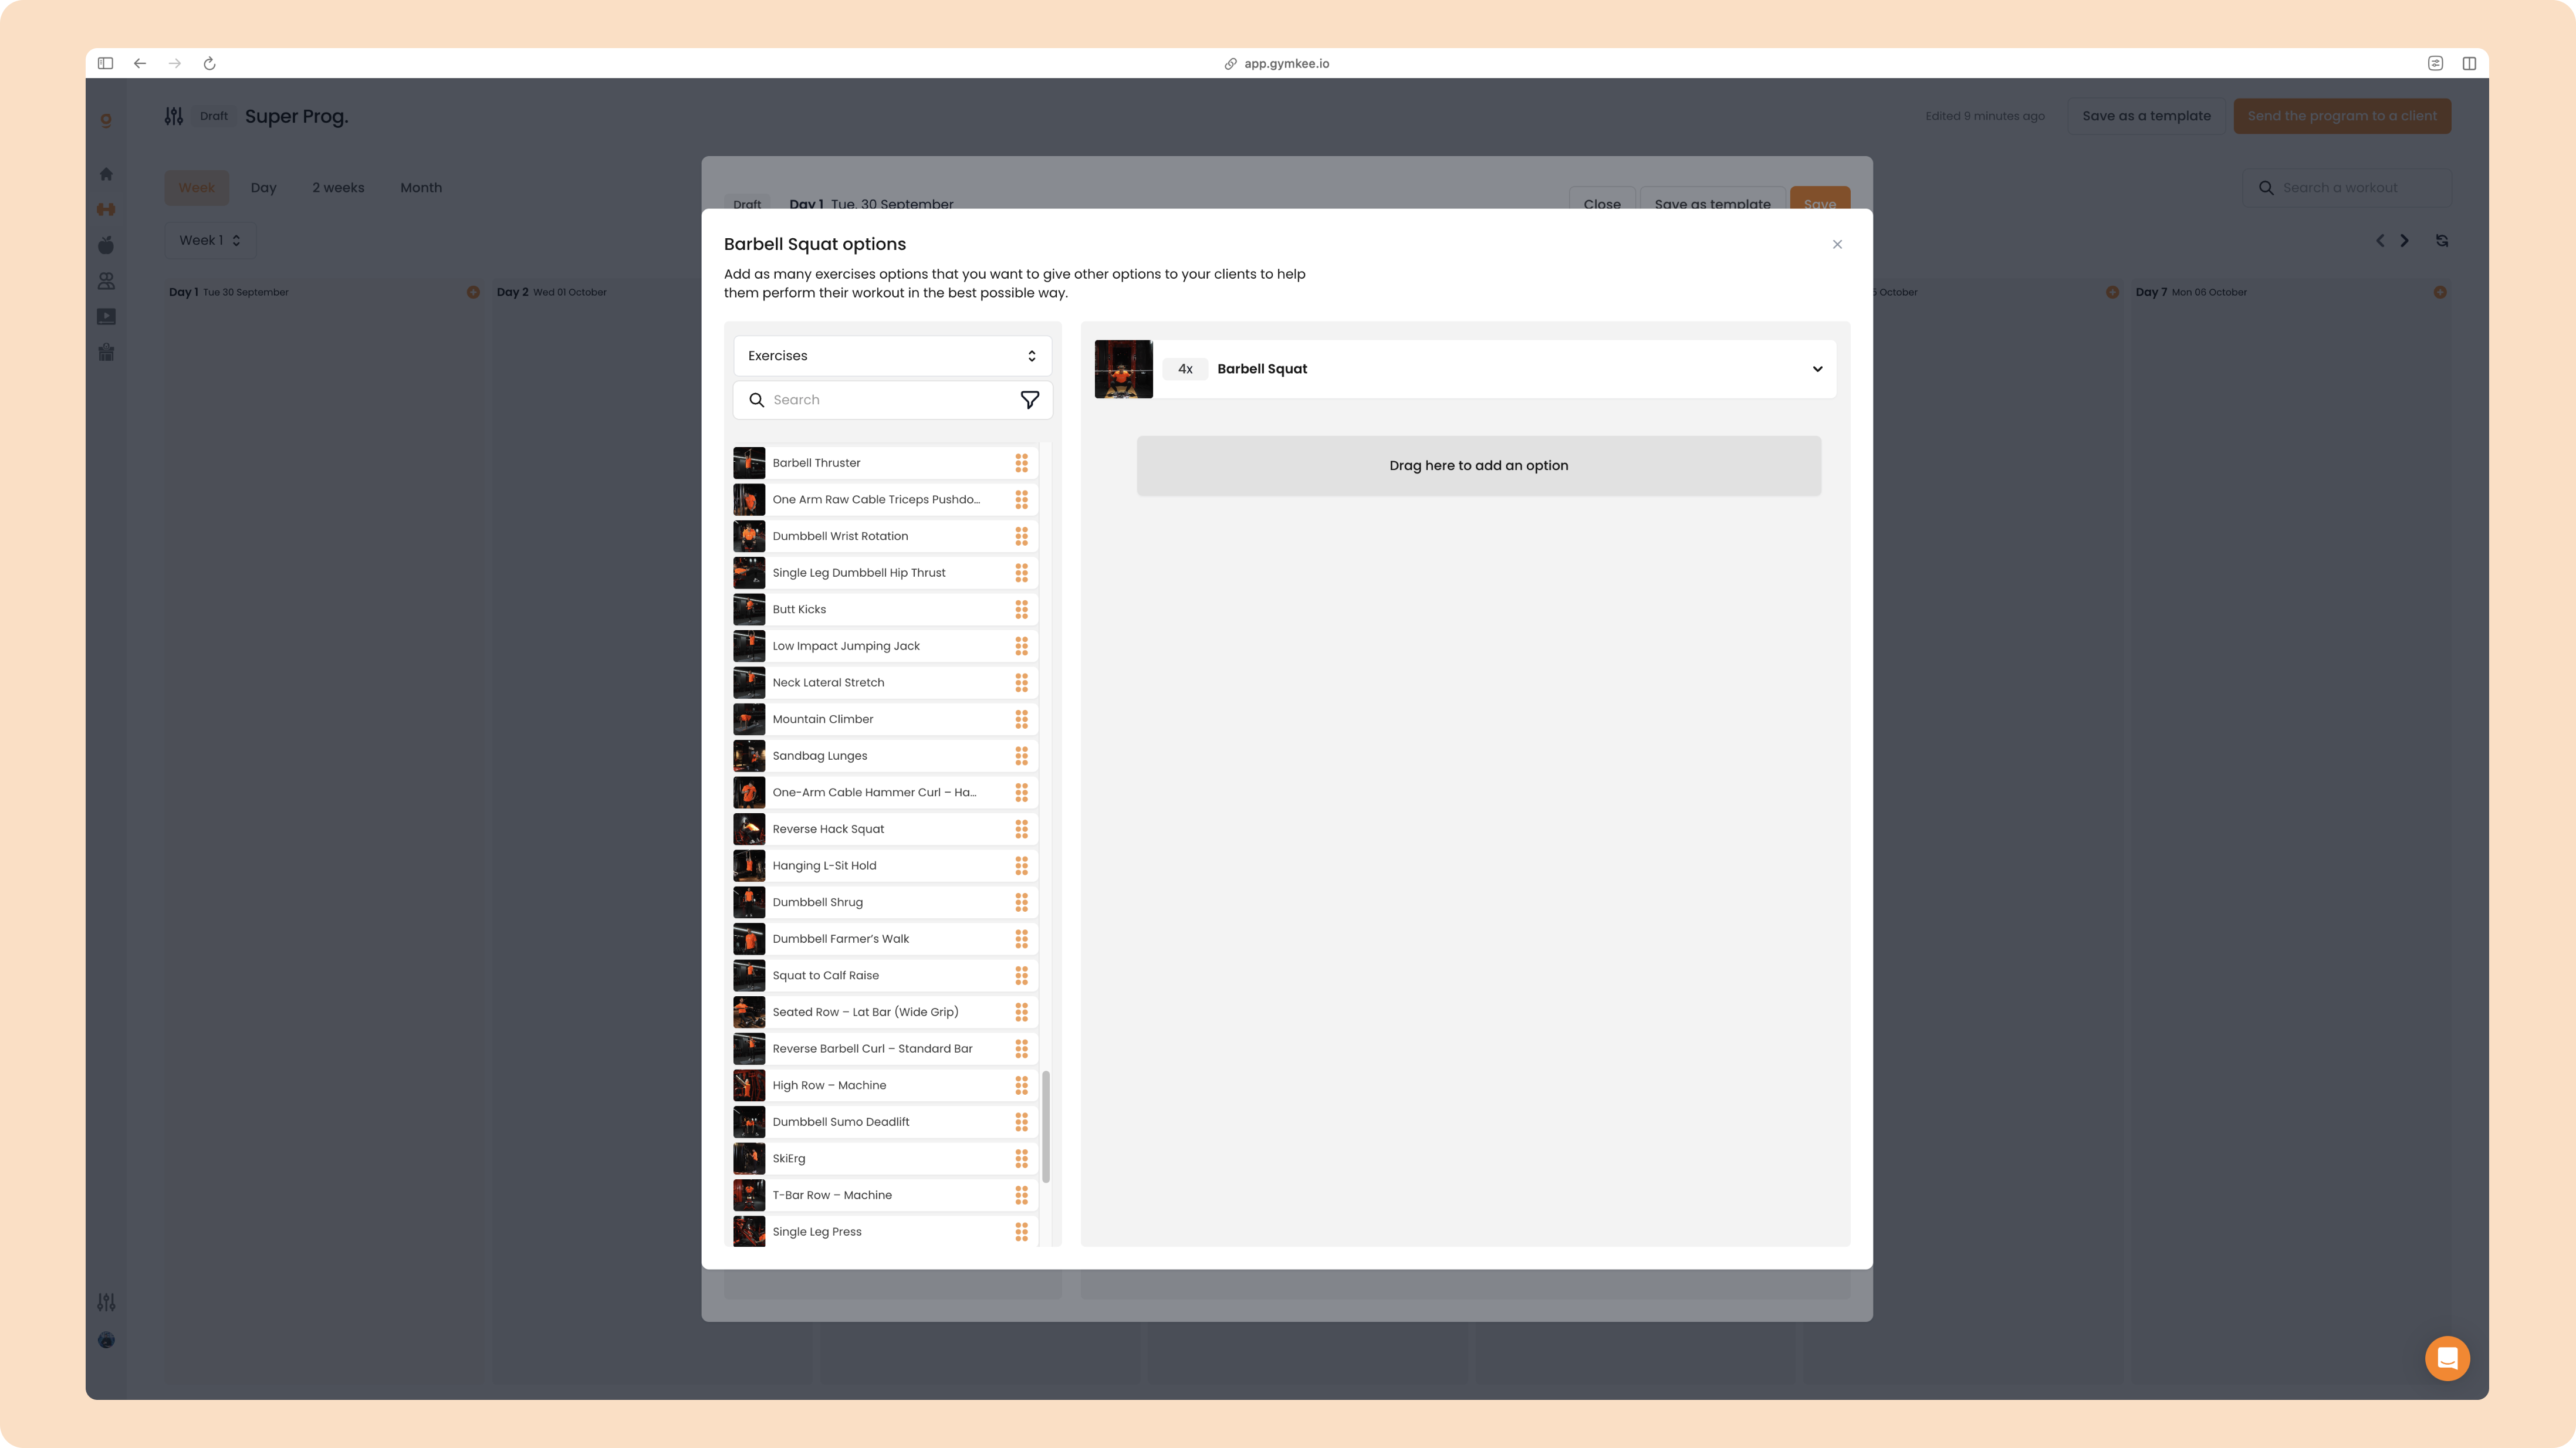Click the filter funnel icon beside Search
This screenshot has width=2576, height=1448.
[x=1029, y=400]
